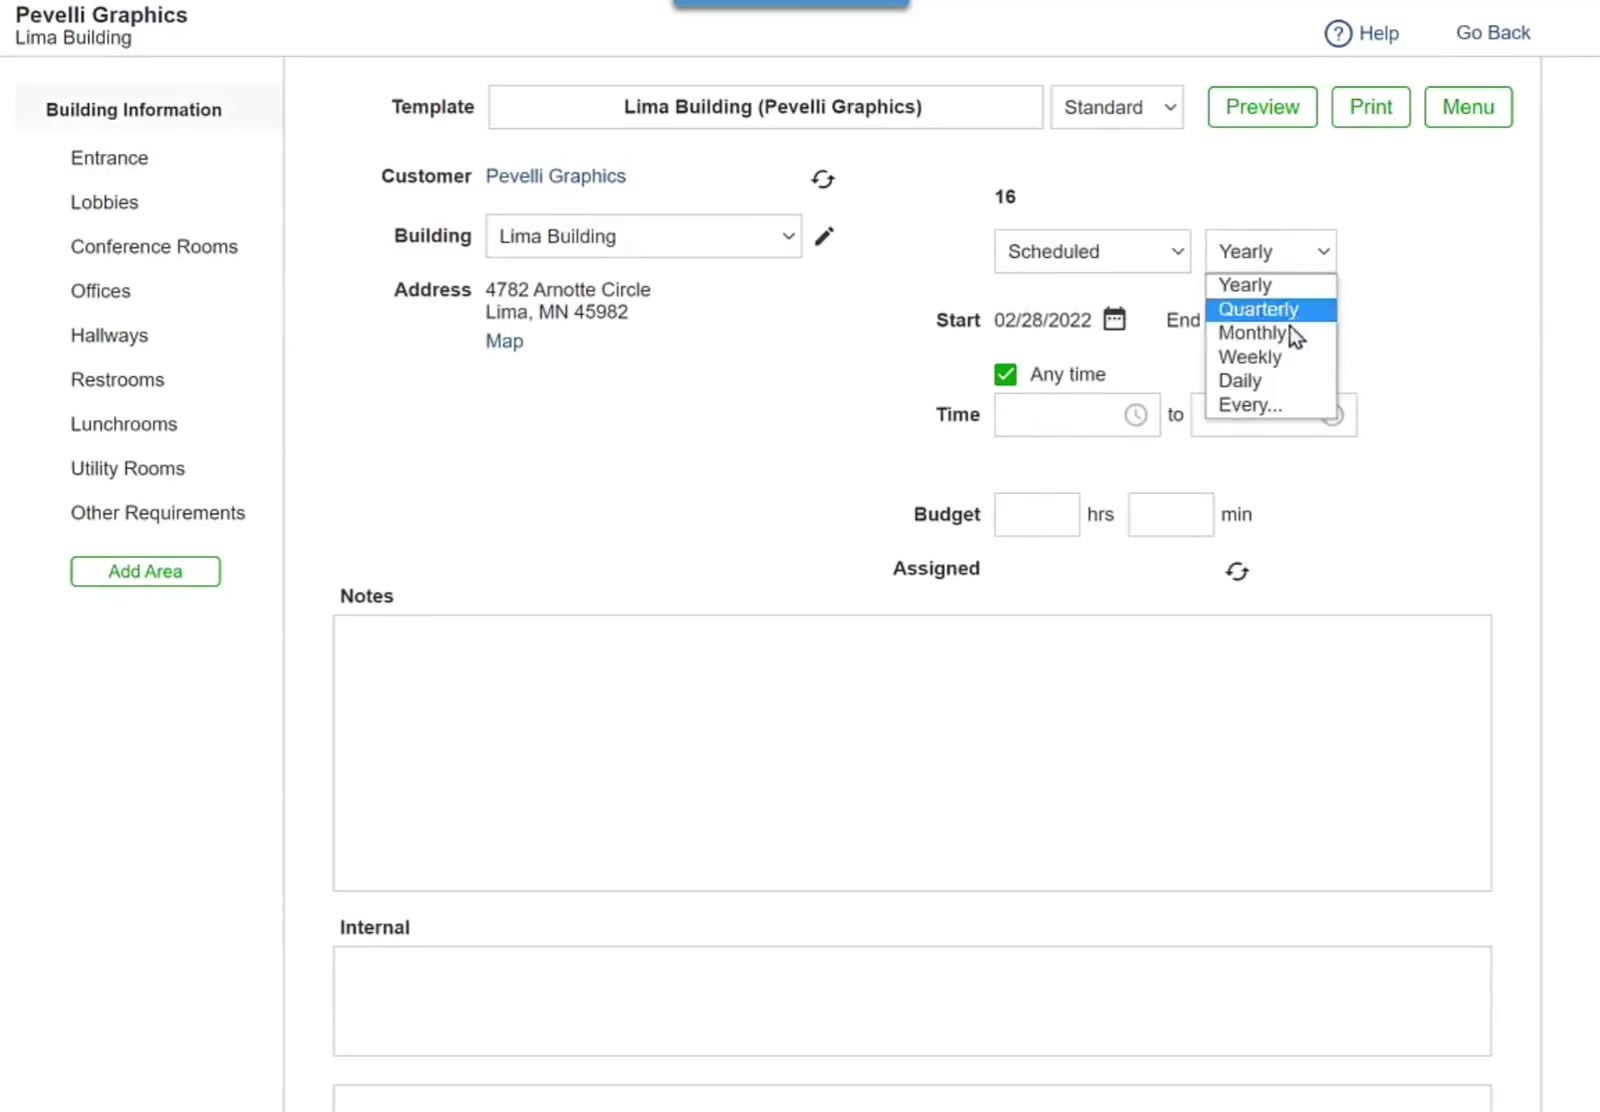The height and width of the screenshot is (1112, 1600).
Task: Open the Standard template type dropdown
Action: (1117, 107)
